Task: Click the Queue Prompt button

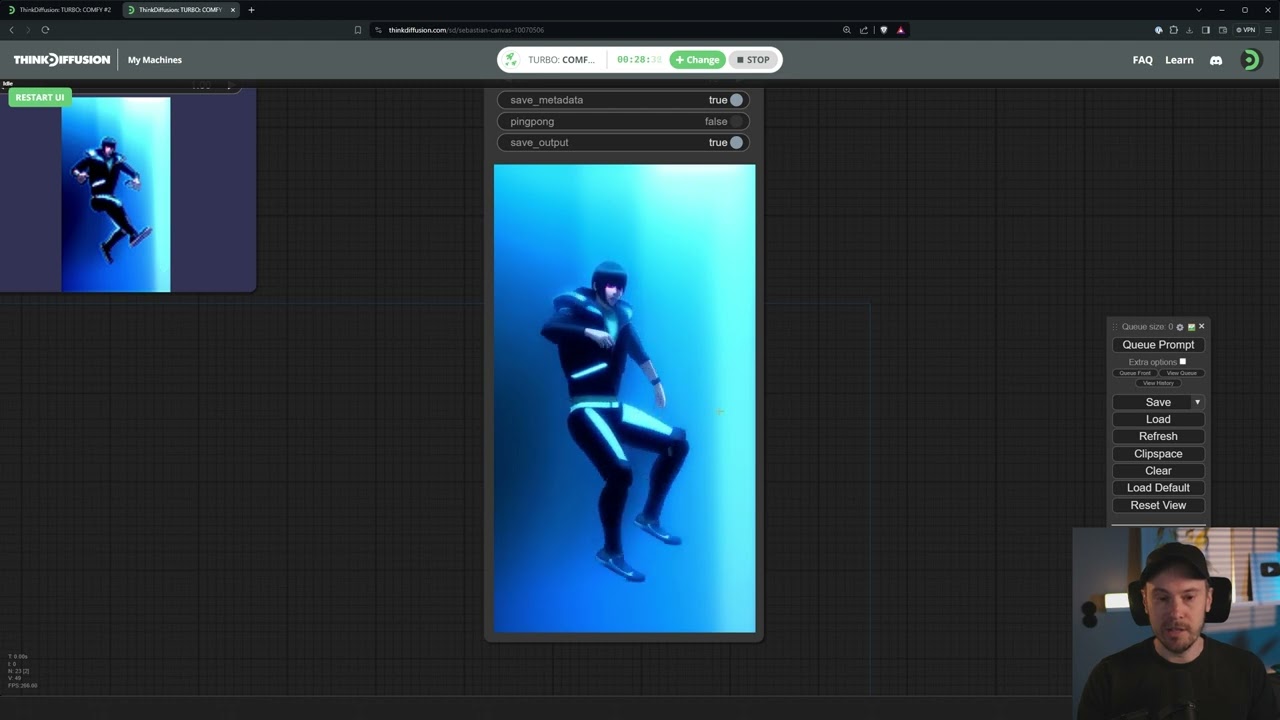Action: tap(1158, 345)
